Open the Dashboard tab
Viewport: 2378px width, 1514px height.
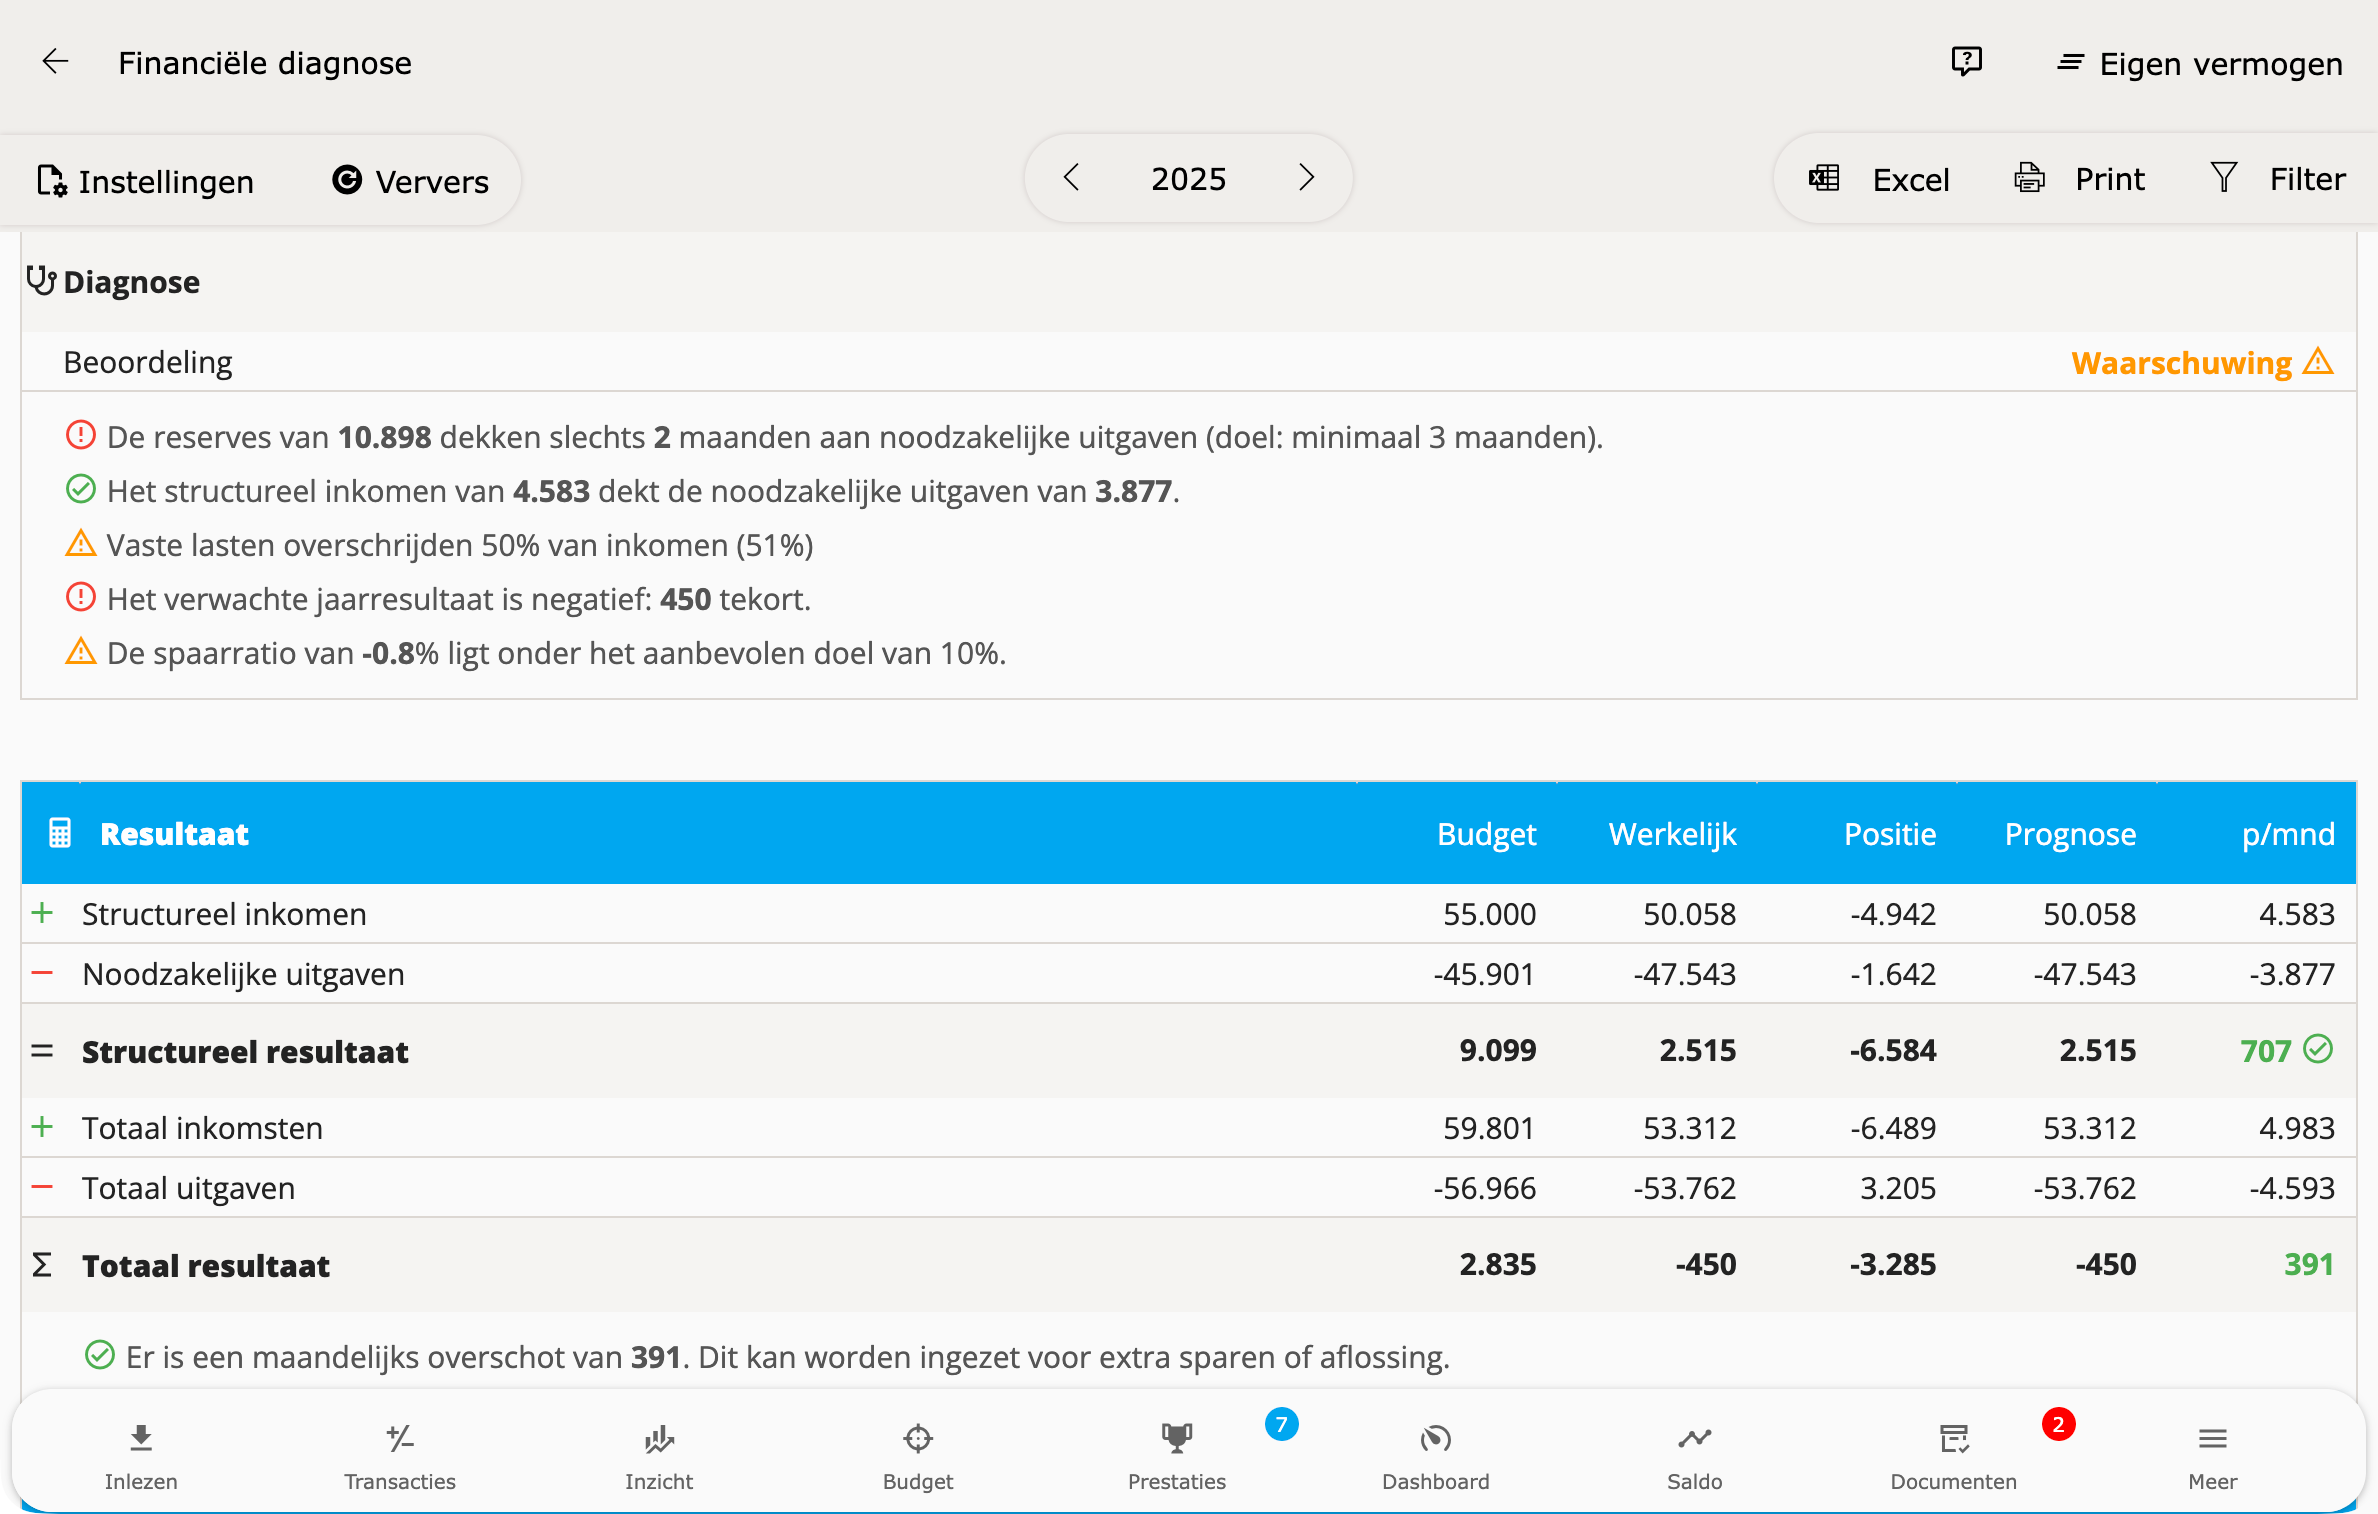[1436, 1456]
